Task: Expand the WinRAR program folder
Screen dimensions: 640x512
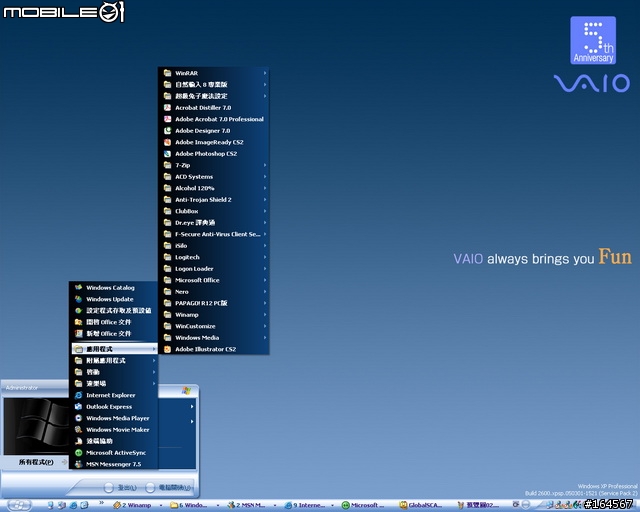Action: click(x=213, y=73)
